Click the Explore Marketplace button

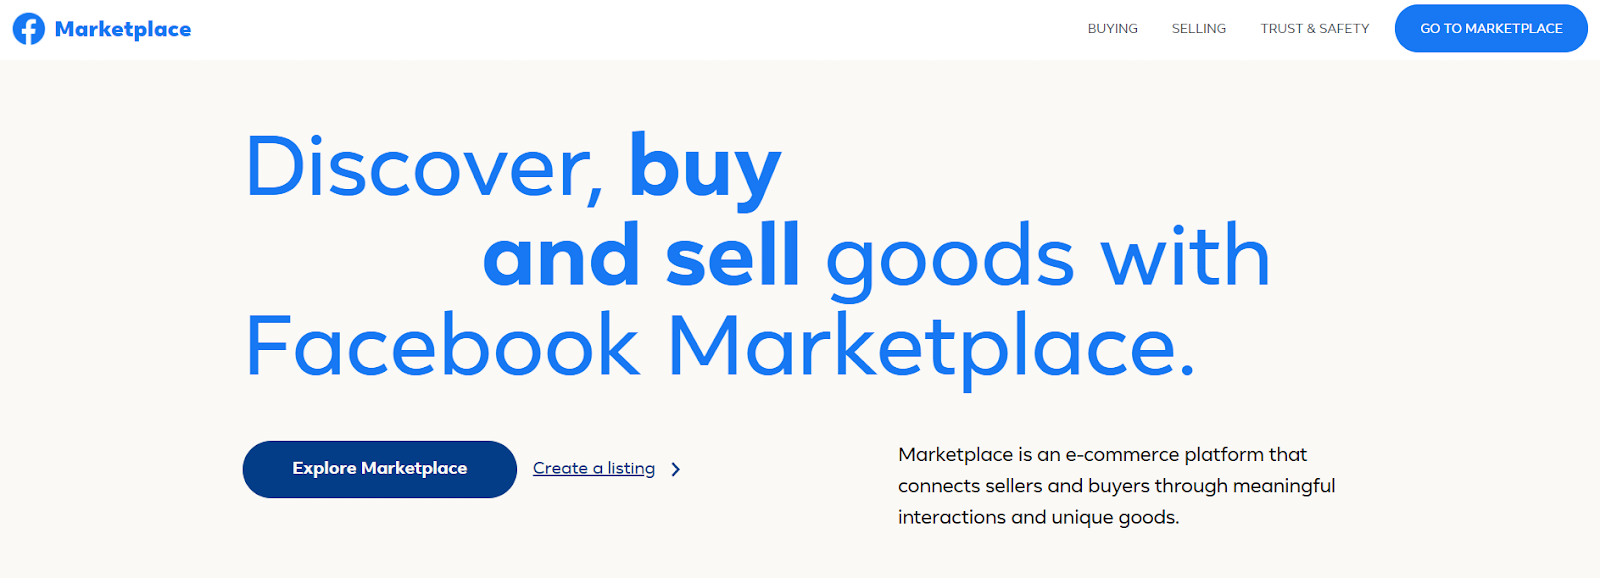380,469
